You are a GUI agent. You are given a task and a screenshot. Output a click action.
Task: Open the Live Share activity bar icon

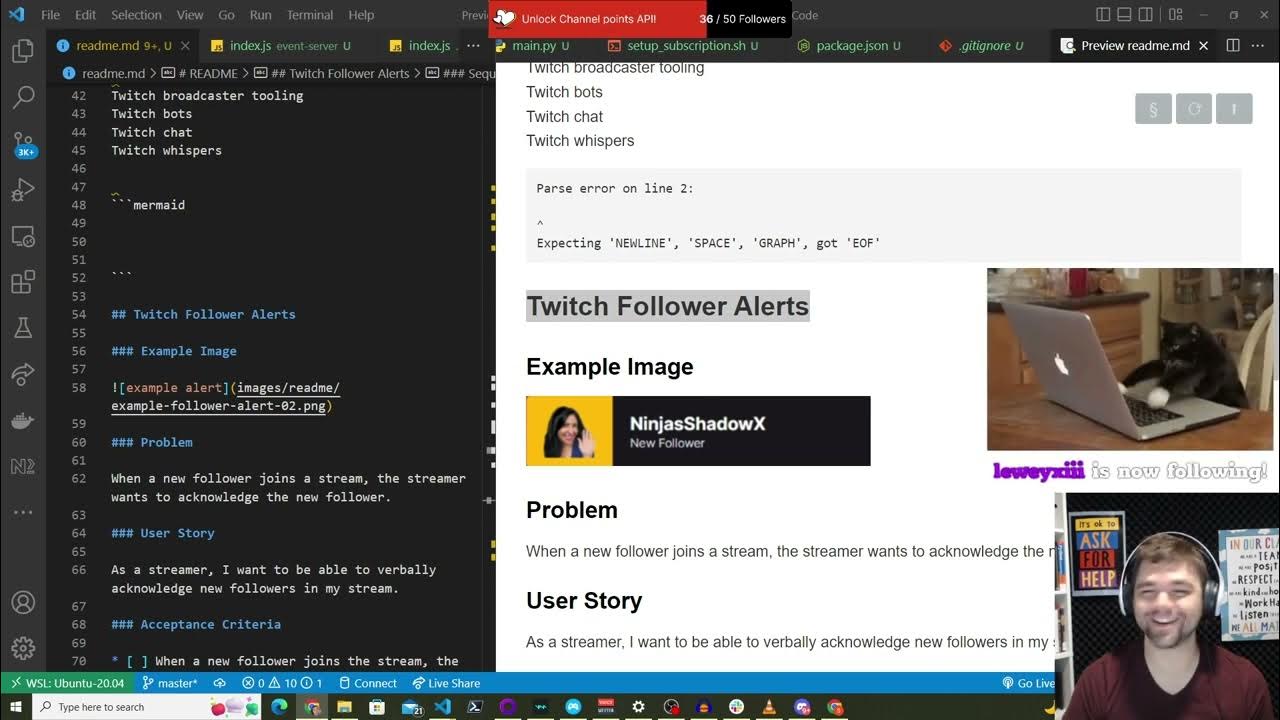tap(23, 374)
